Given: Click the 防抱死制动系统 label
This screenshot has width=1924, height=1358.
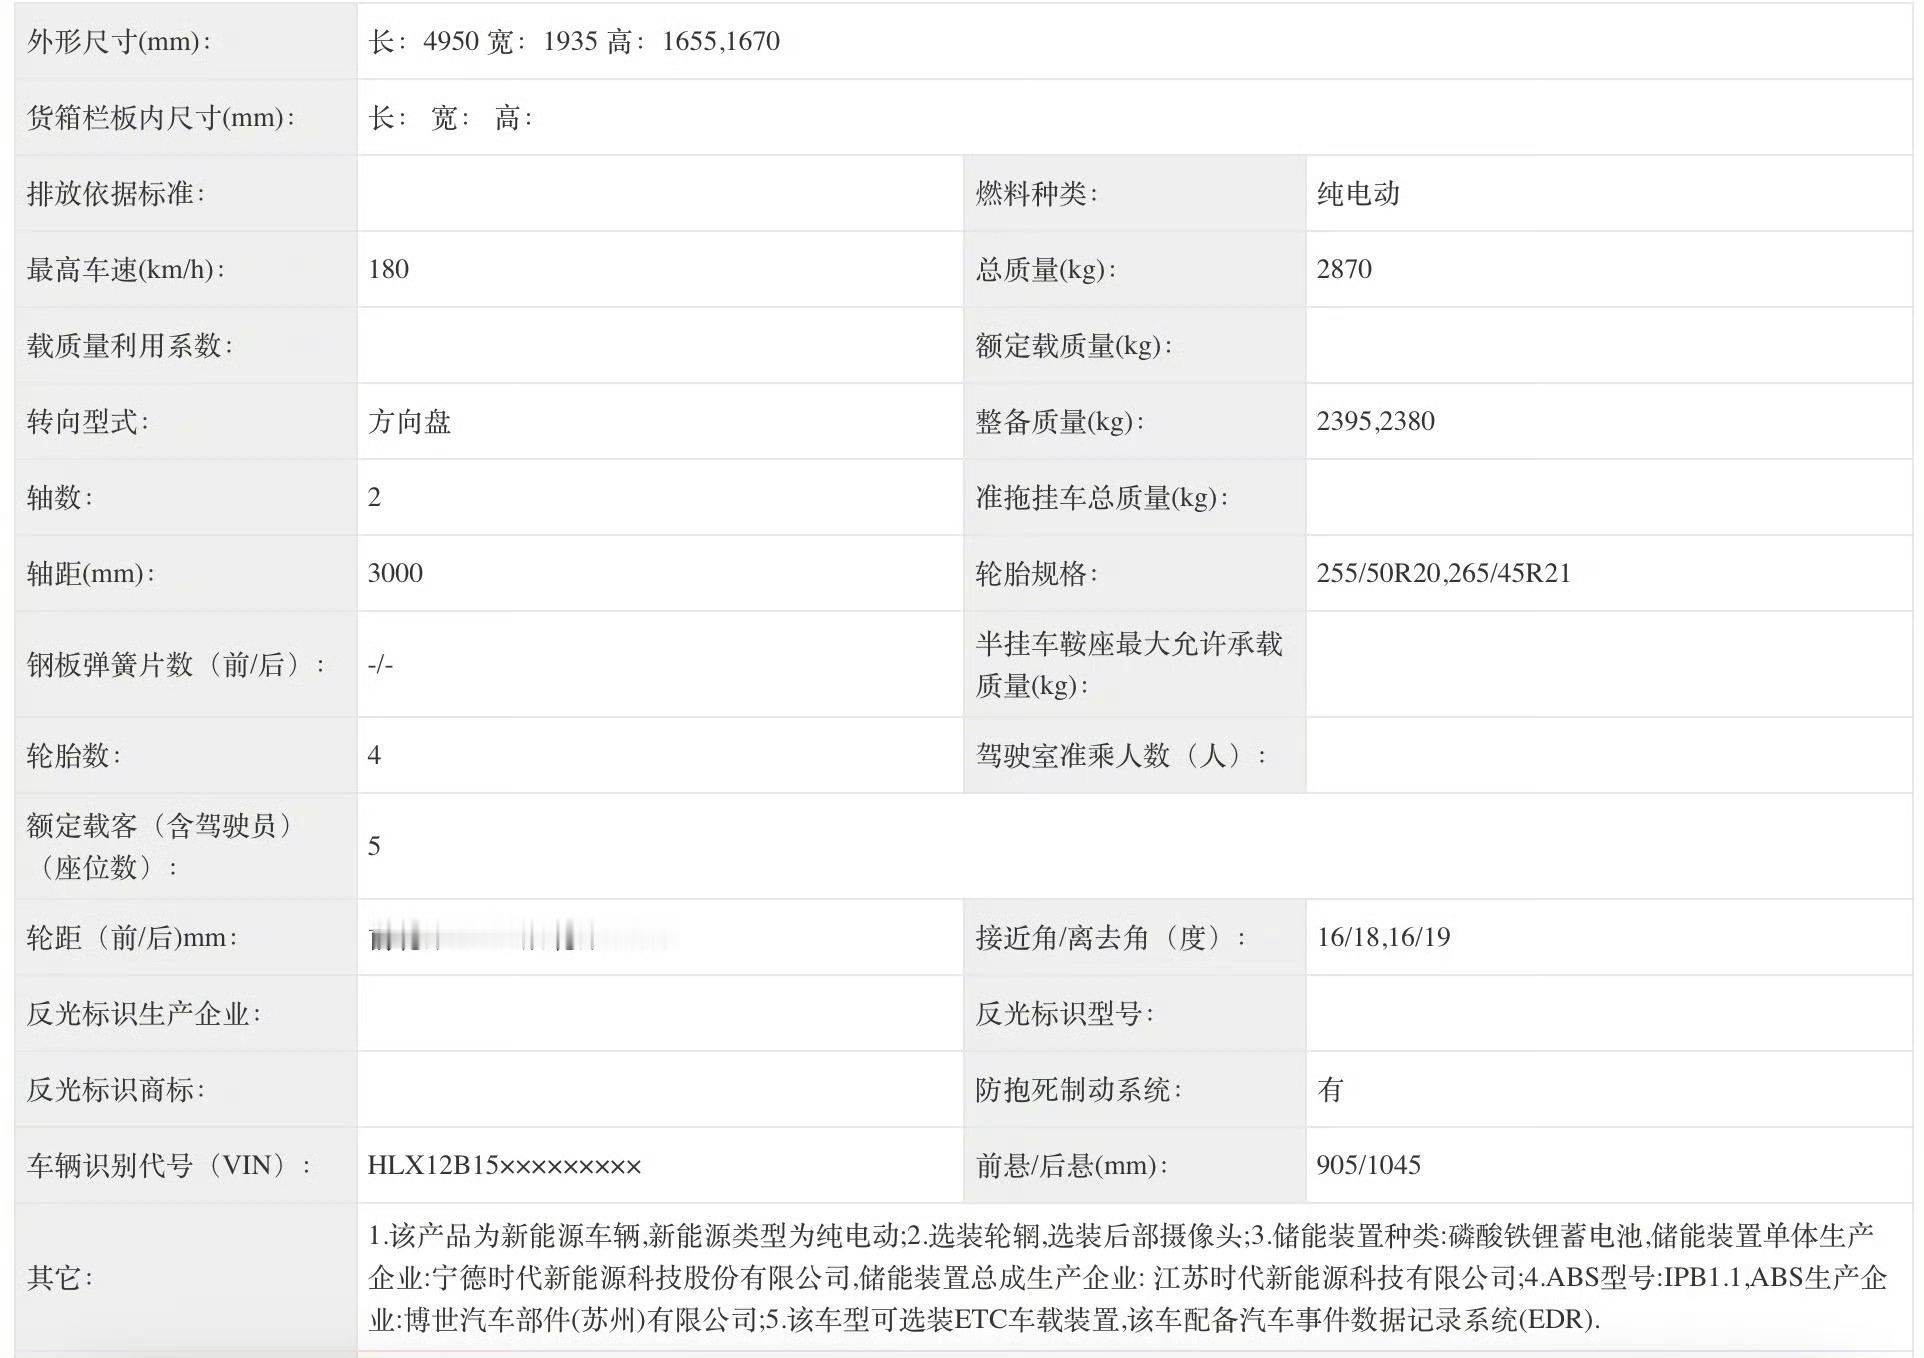Looking at the screenshot, I should pos(1079,1090).
